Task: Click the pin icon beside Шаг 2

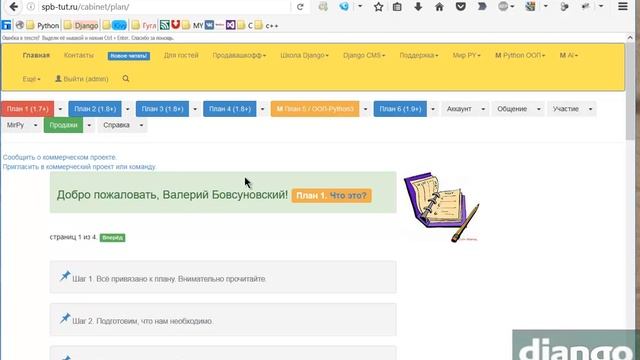Action: click(65, 318)
